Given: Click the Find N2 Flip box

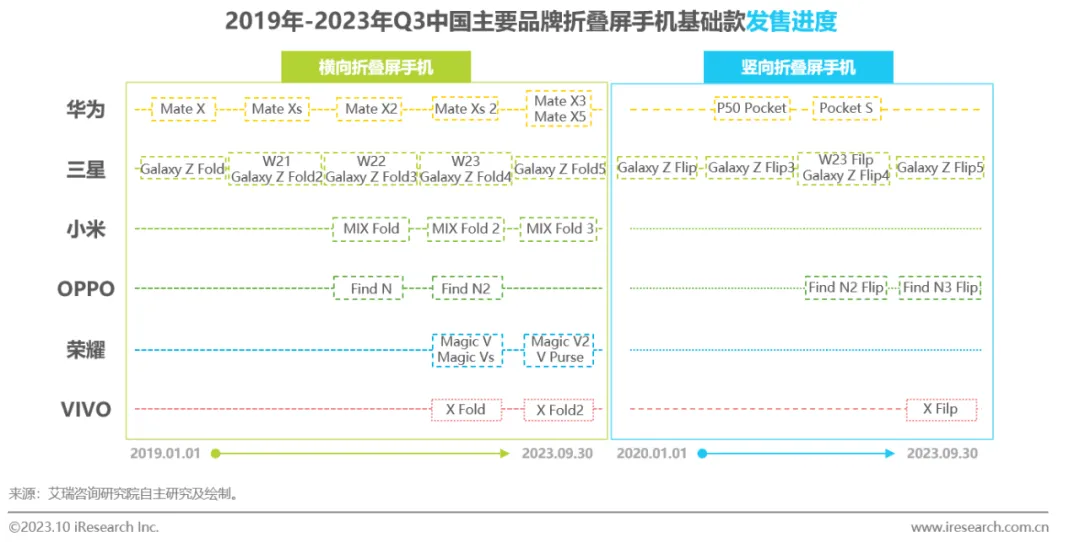Looking at the screenshot, I should click(x=846, y=287).
